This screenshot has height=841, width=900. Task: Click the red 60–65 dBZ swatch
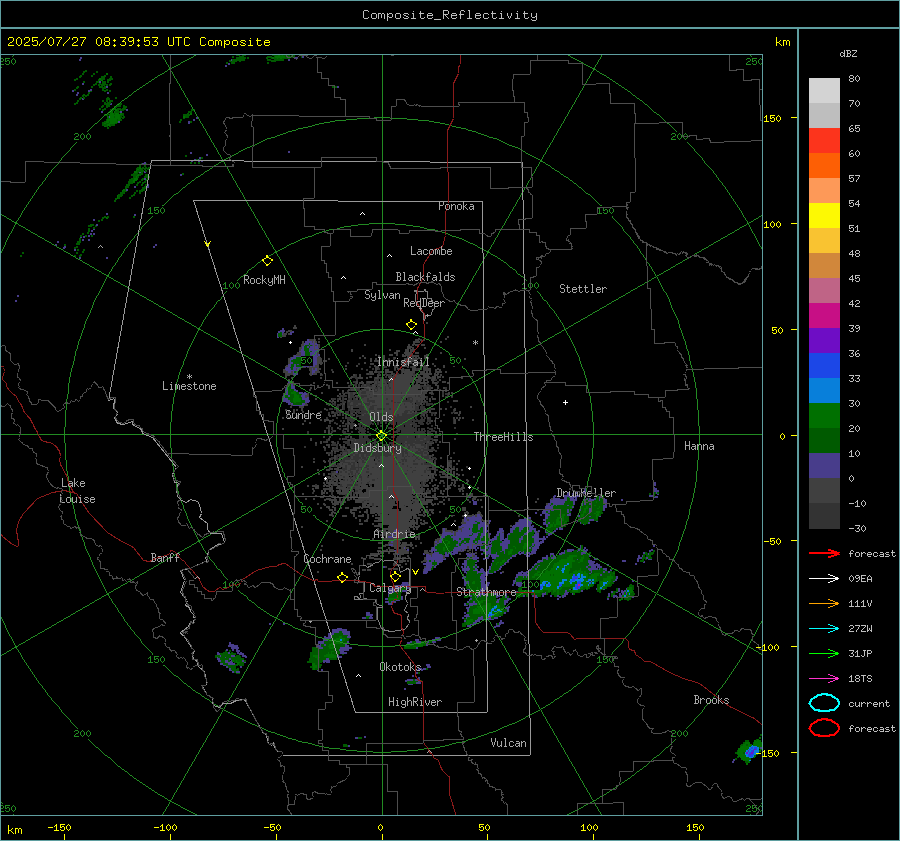click(x=824, y=141)
